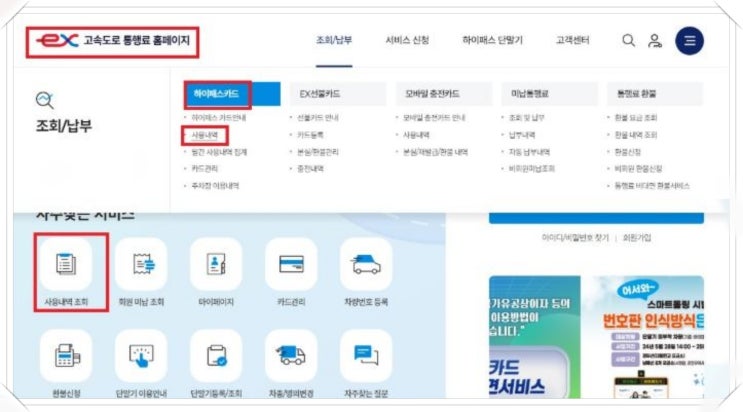Select 고객센터 in the top navigation
743x412 pixels.
572,40
